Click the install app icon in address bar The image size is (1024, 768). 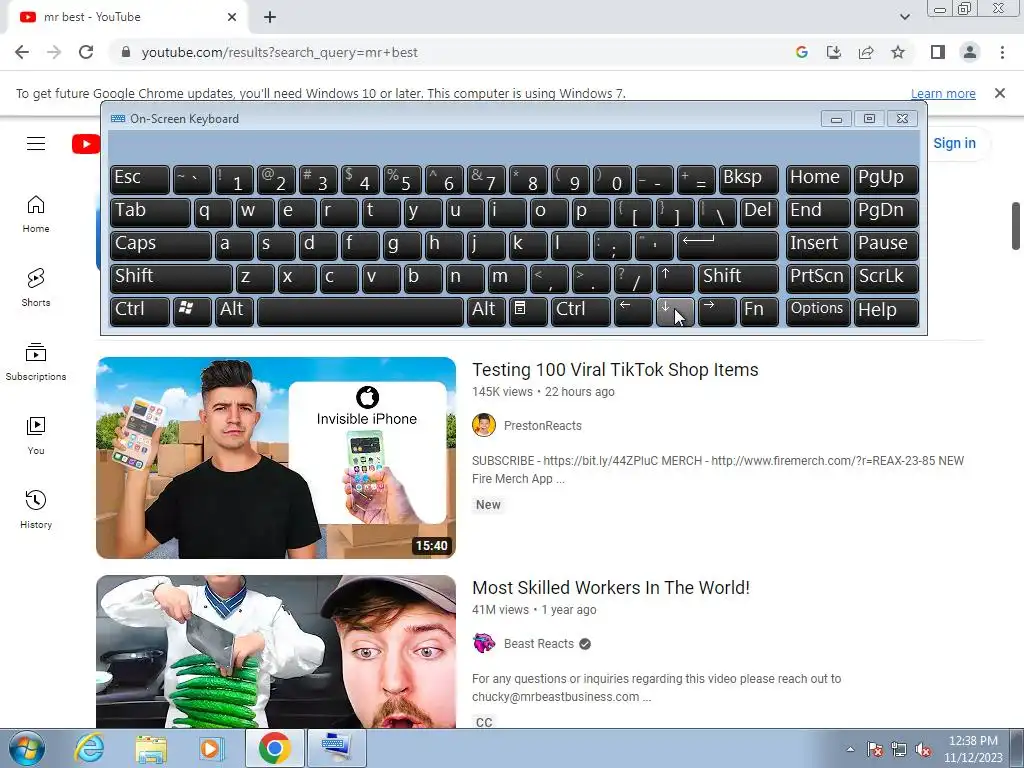point(834,52)
